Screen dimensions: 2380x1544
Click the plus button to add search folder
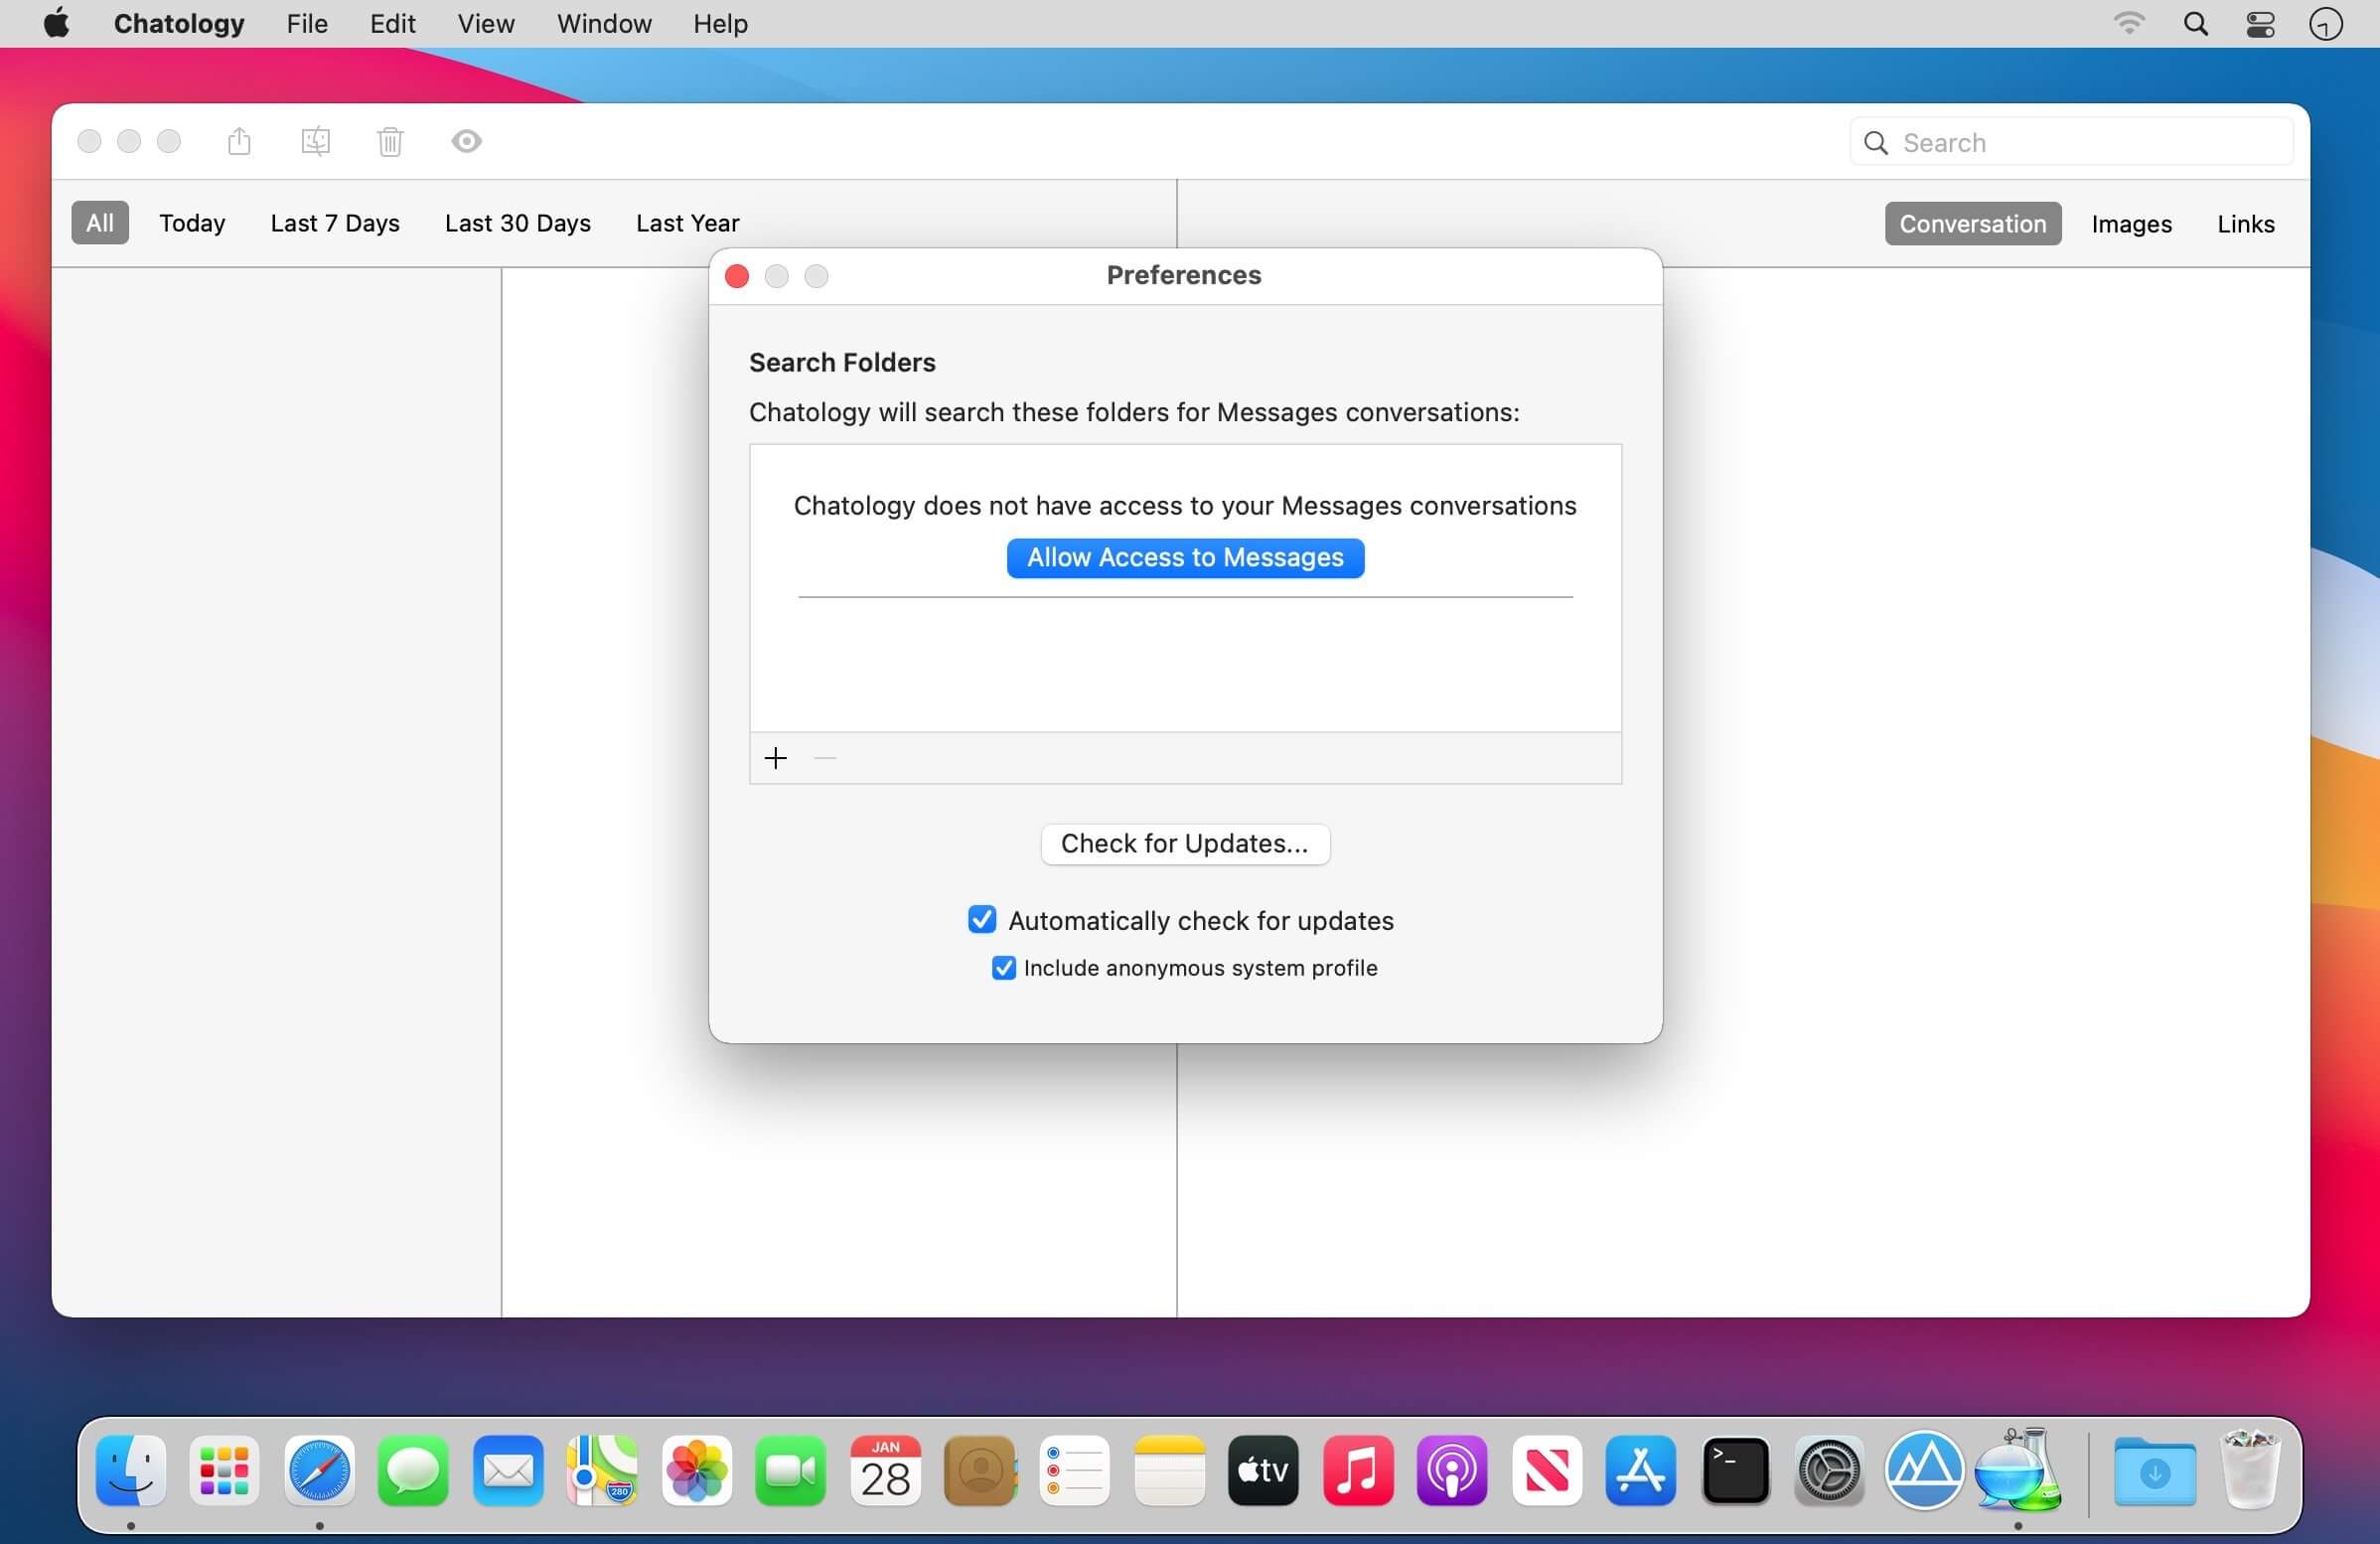coord(775,758)
